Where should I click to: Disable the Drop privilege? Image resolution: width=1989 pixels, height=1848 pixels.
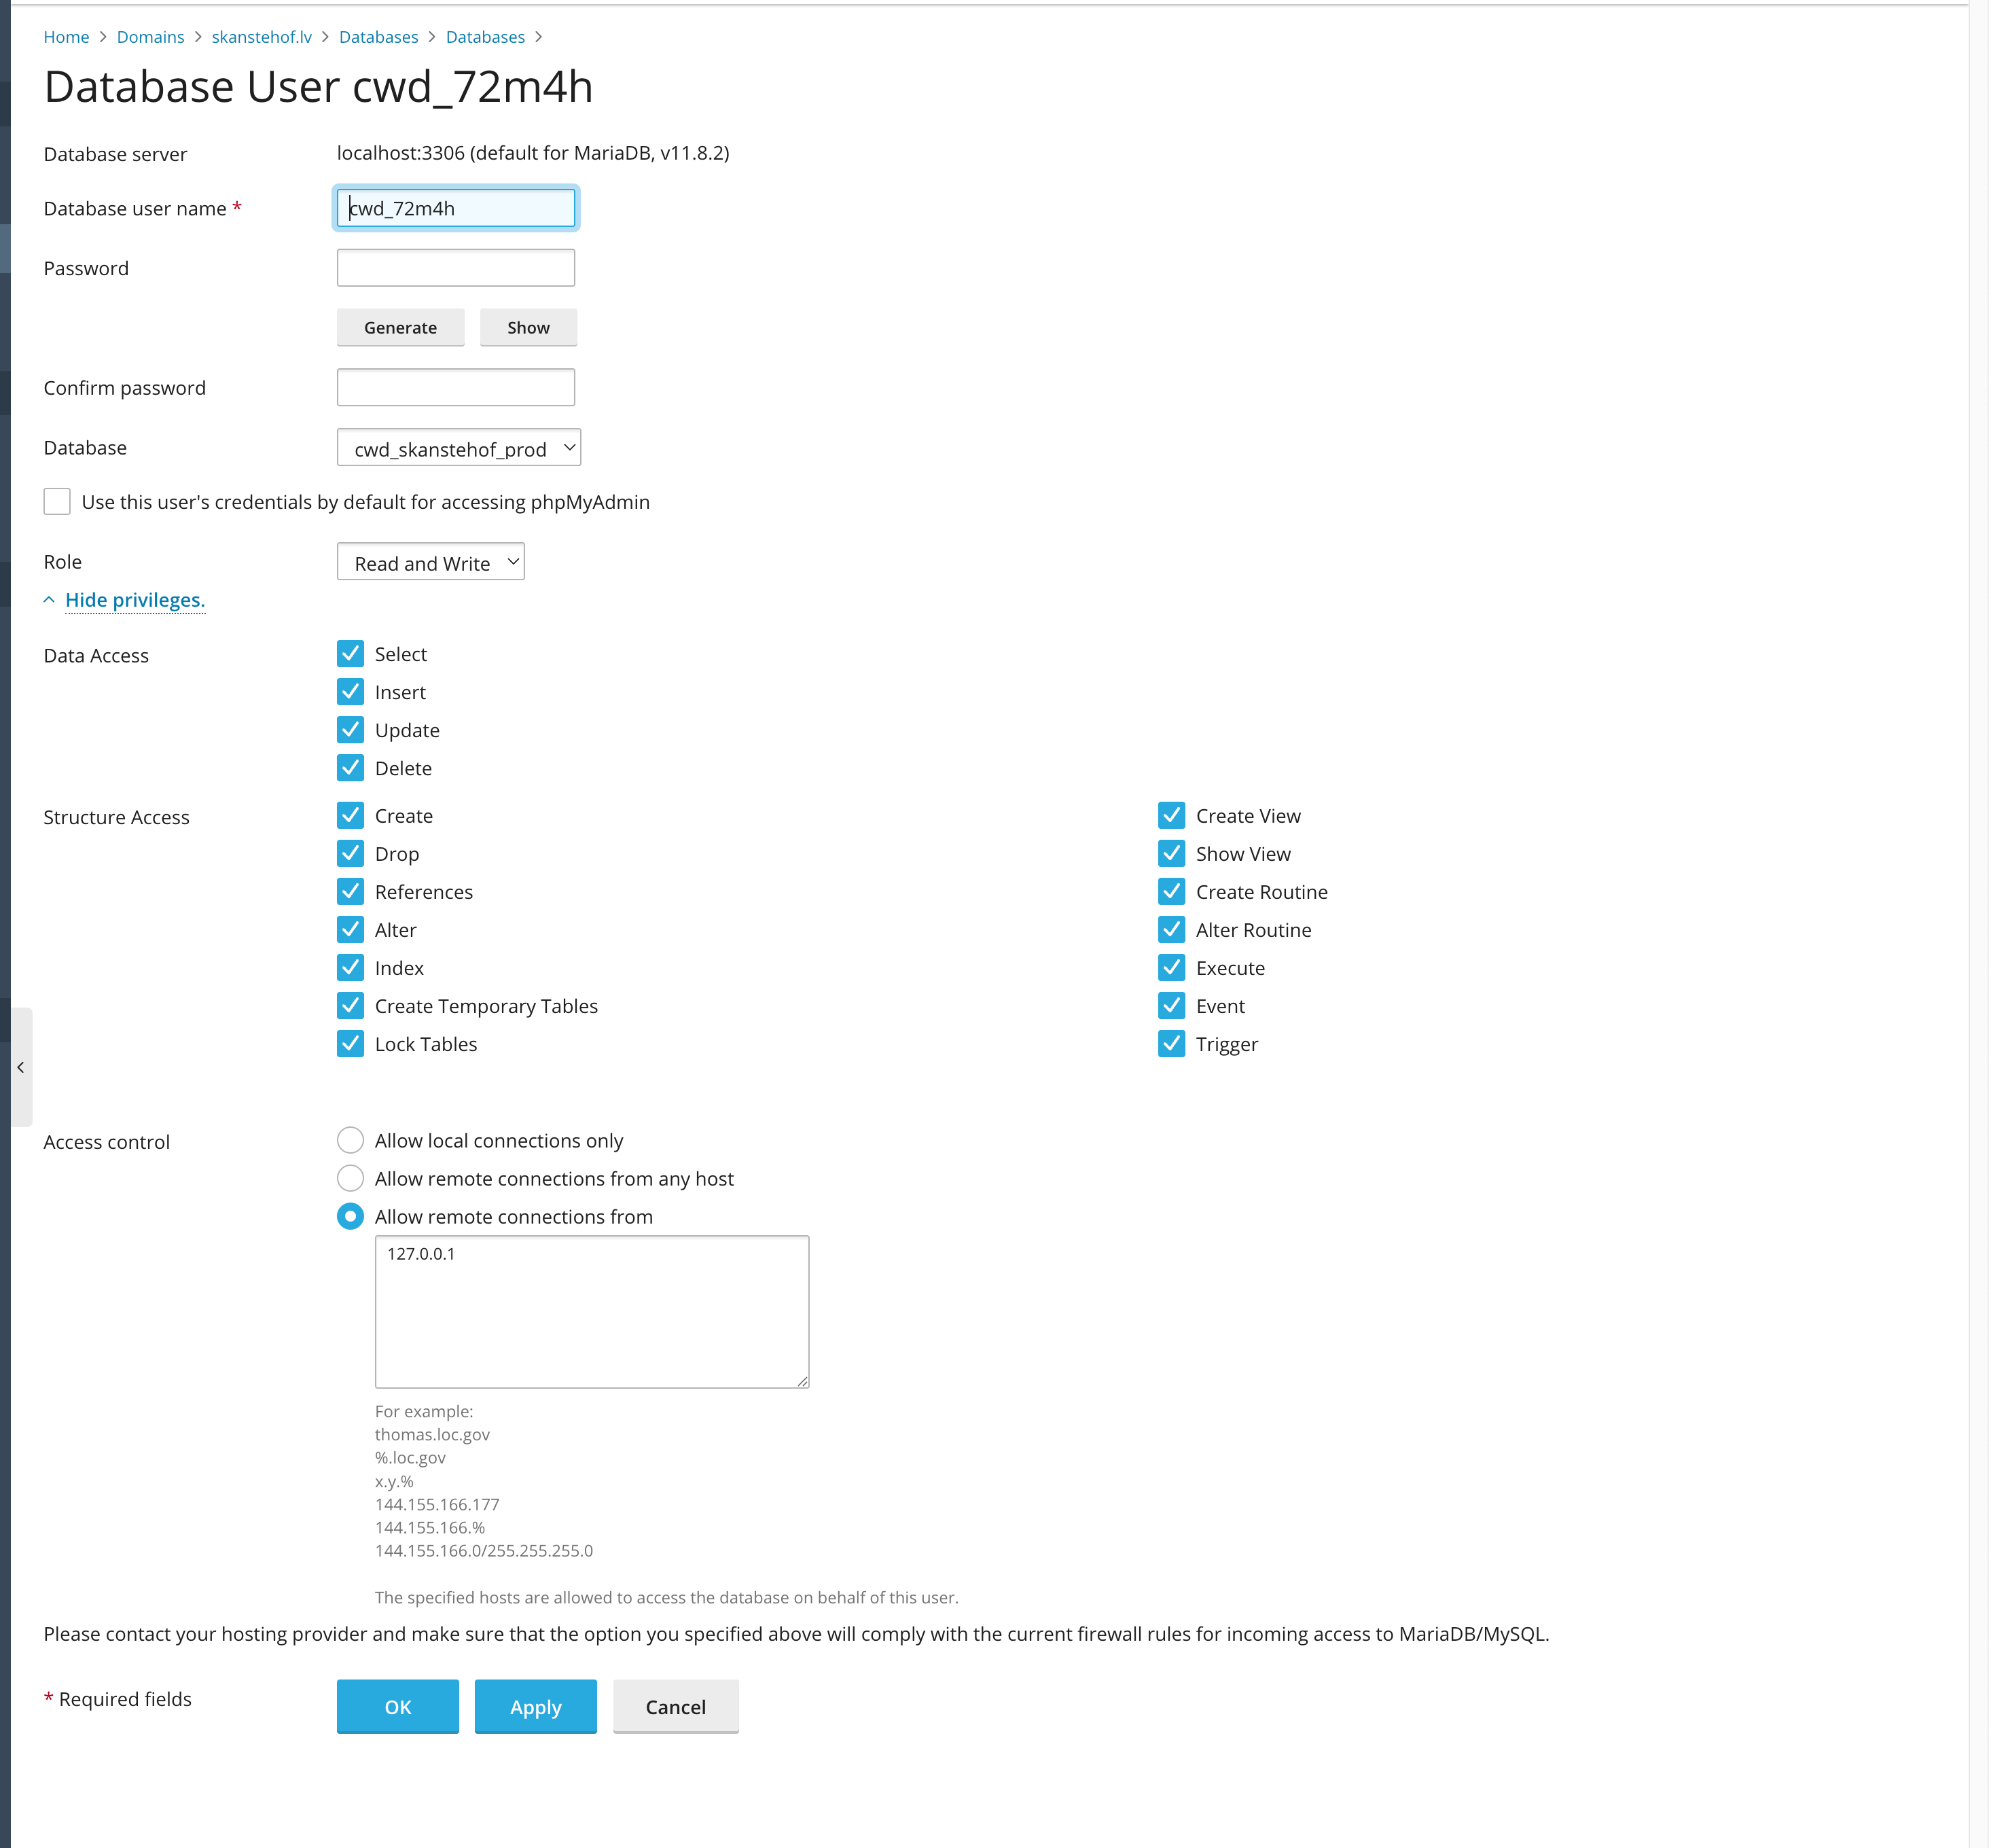coord(351,854)
